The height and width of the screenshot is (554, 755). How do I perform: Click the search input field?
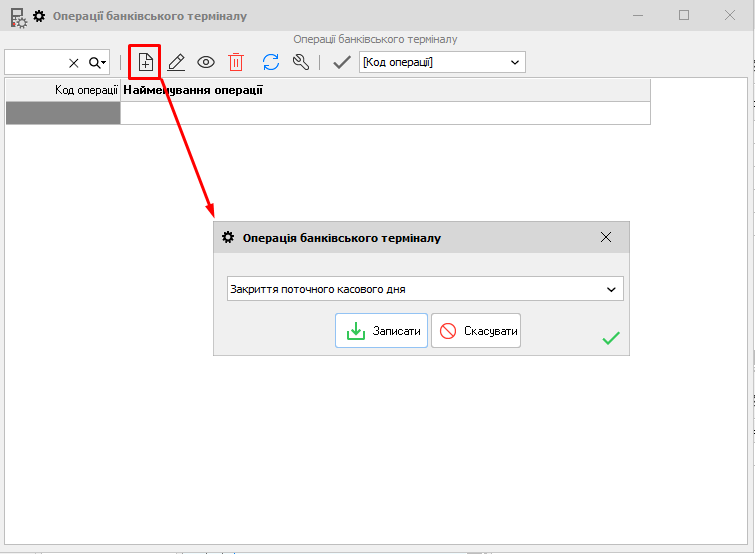click(35, 62)
